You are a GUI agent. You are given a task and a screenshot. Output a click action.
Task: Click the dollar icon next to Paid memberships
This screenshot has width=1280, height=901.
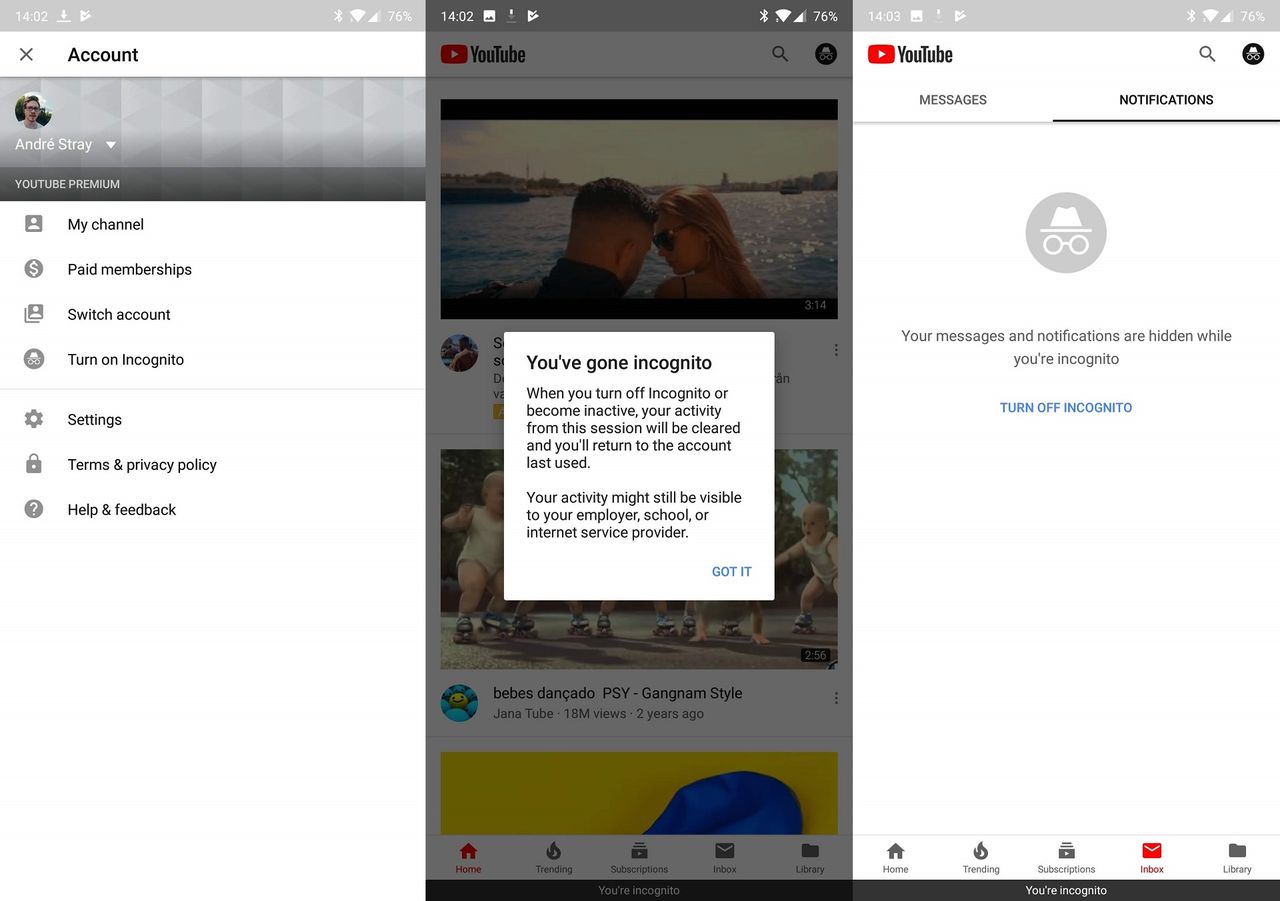pos(34,269)
